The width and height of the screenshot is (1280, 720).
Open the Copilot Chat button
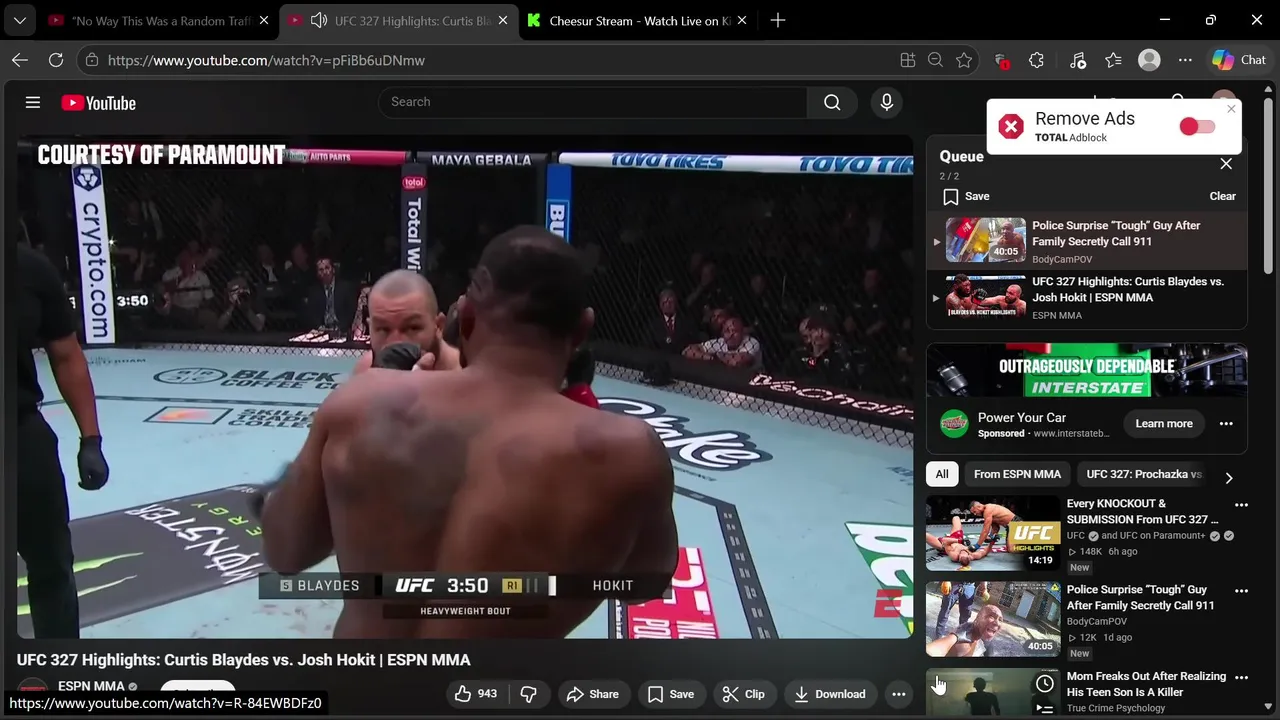(x=1239, y=60)
